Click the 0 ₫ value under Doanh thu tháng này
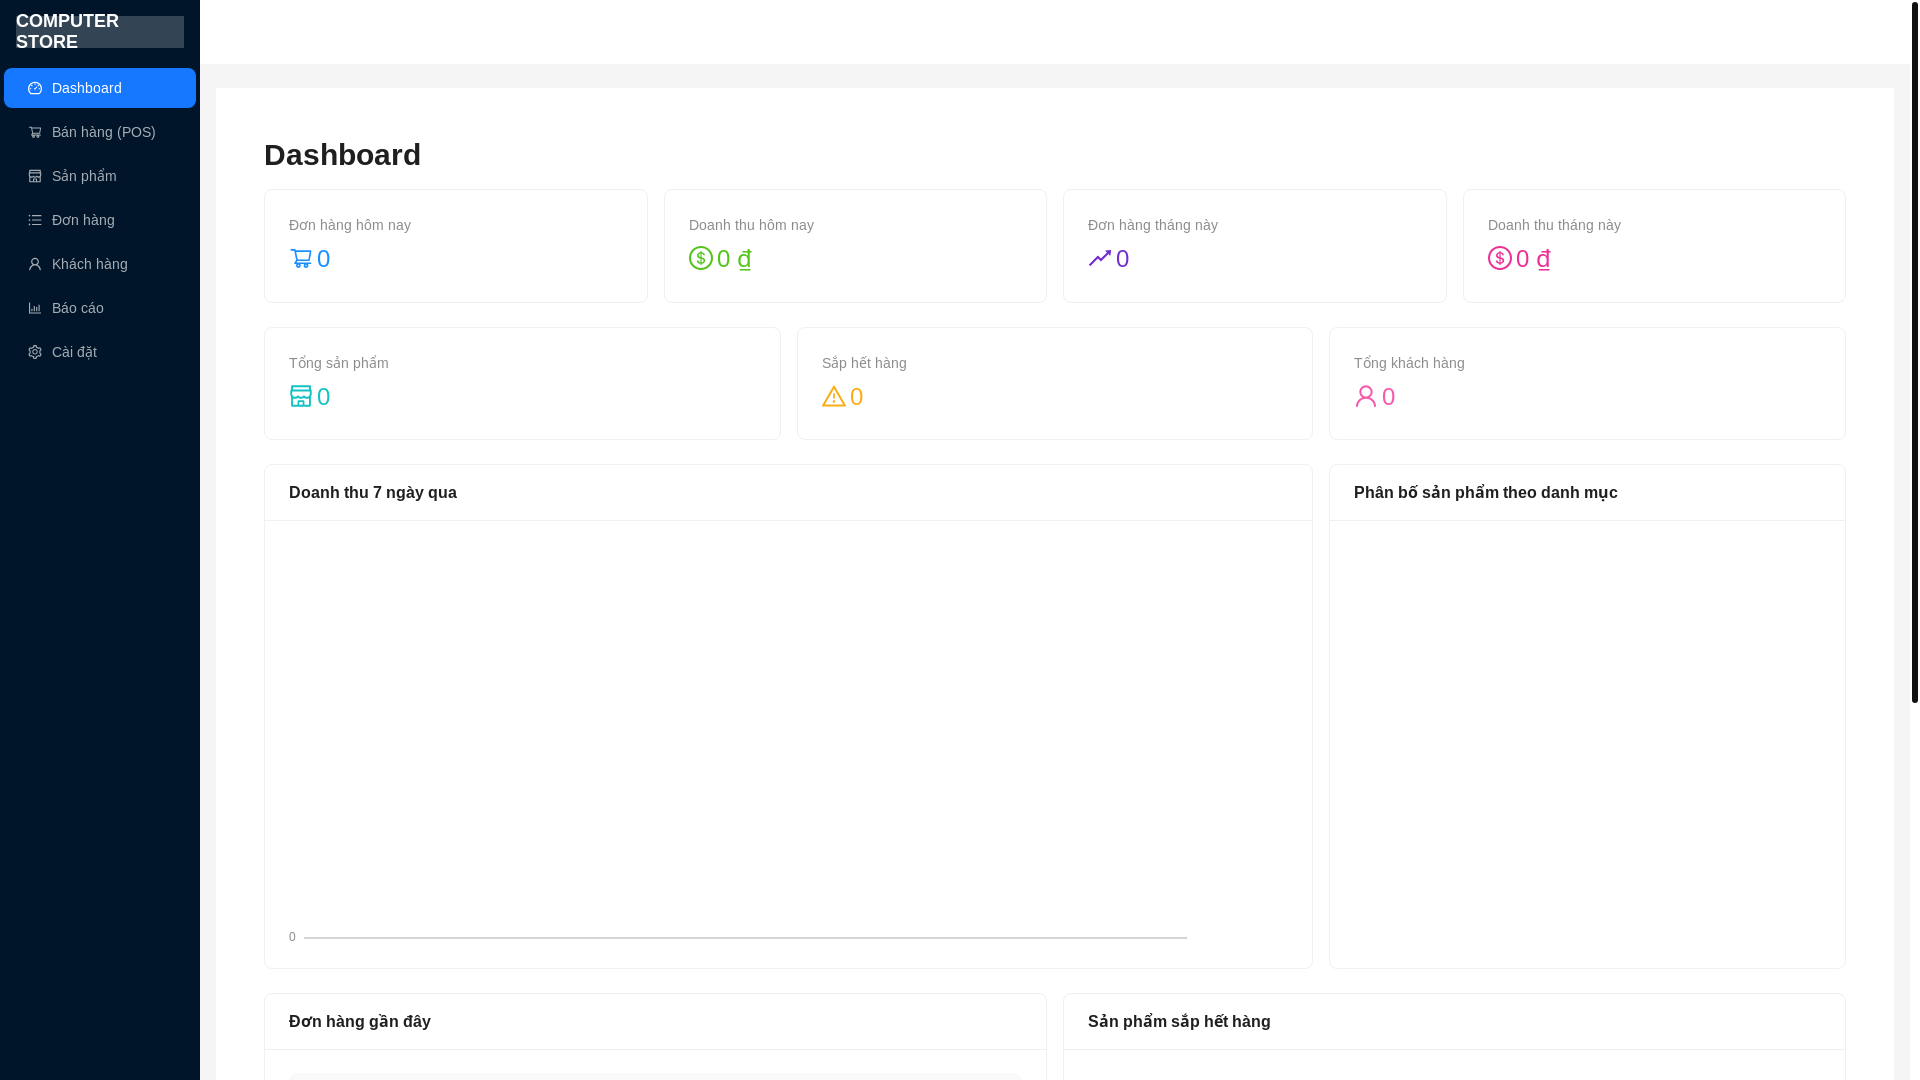Image resolution: width=1920 pixels, height=1080 pixels. pos(1533,258)
